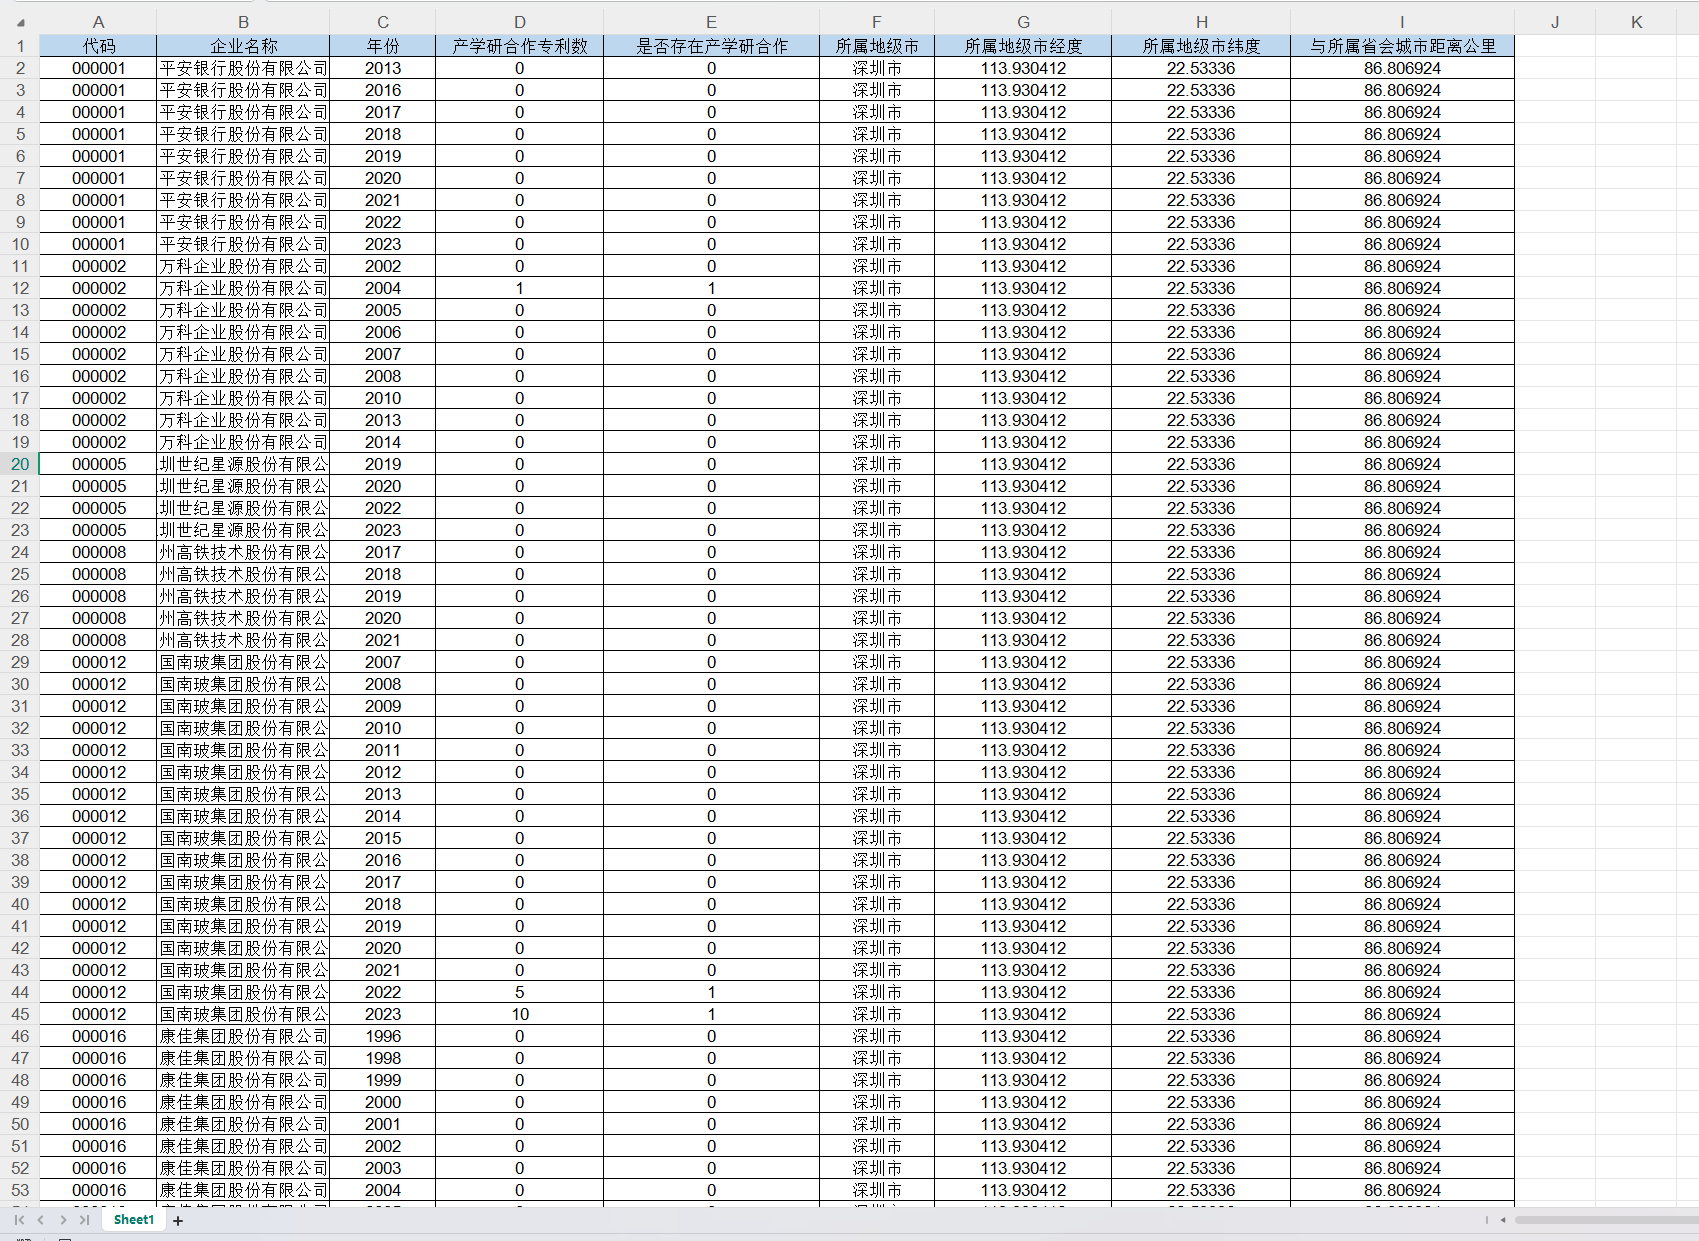Select row 30 header number
Screen dimensions: 1699x1241
(20, 684)
